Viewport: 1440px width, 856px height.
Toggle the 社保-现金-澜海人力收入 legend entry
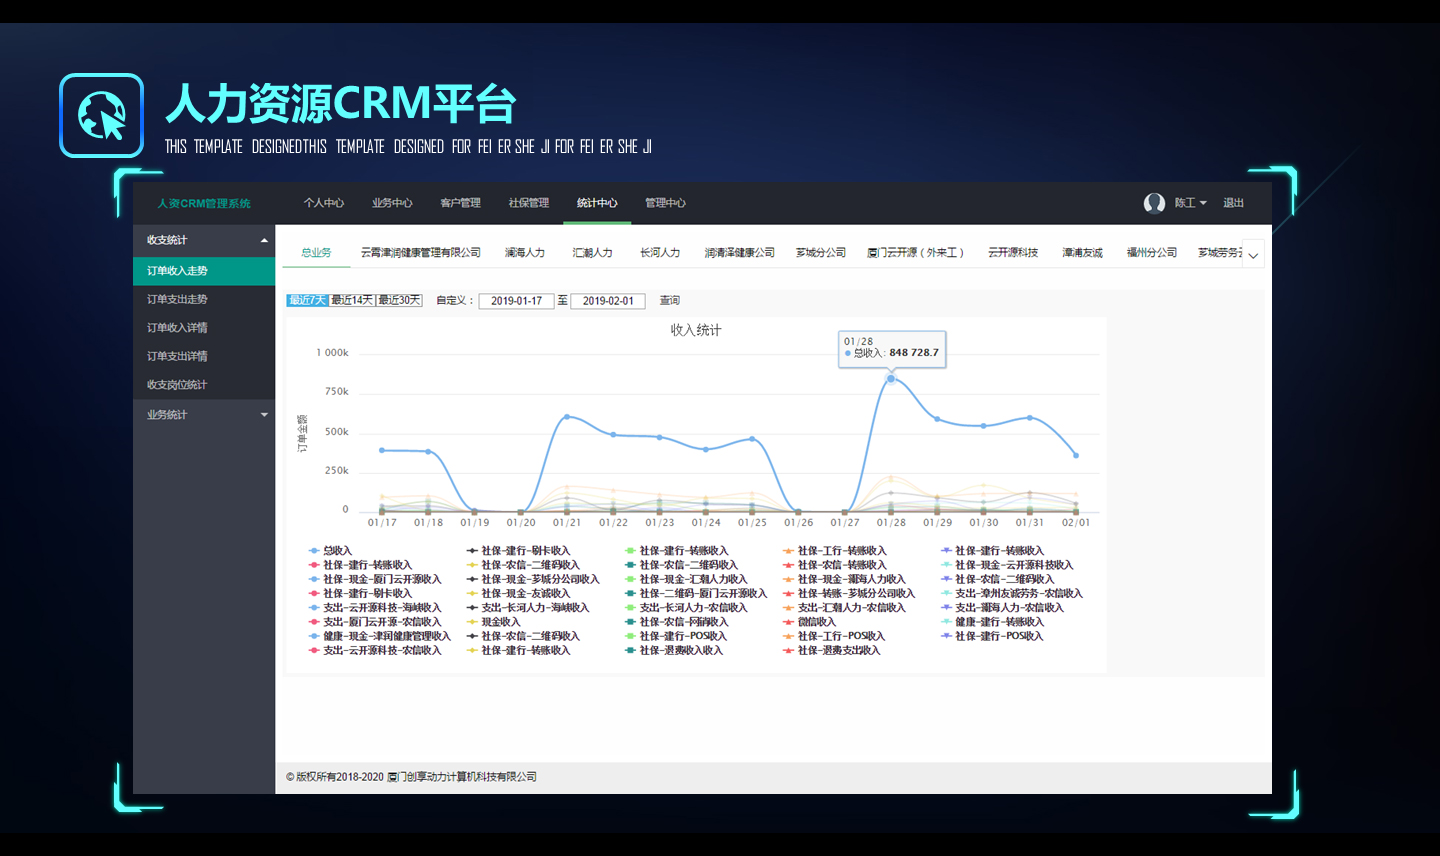pos(844,579)
